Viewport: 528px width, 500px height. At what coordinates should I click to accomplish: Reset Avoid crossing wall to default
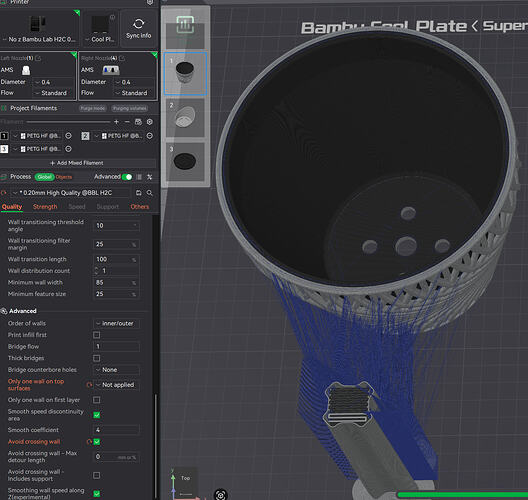point(89,442)
